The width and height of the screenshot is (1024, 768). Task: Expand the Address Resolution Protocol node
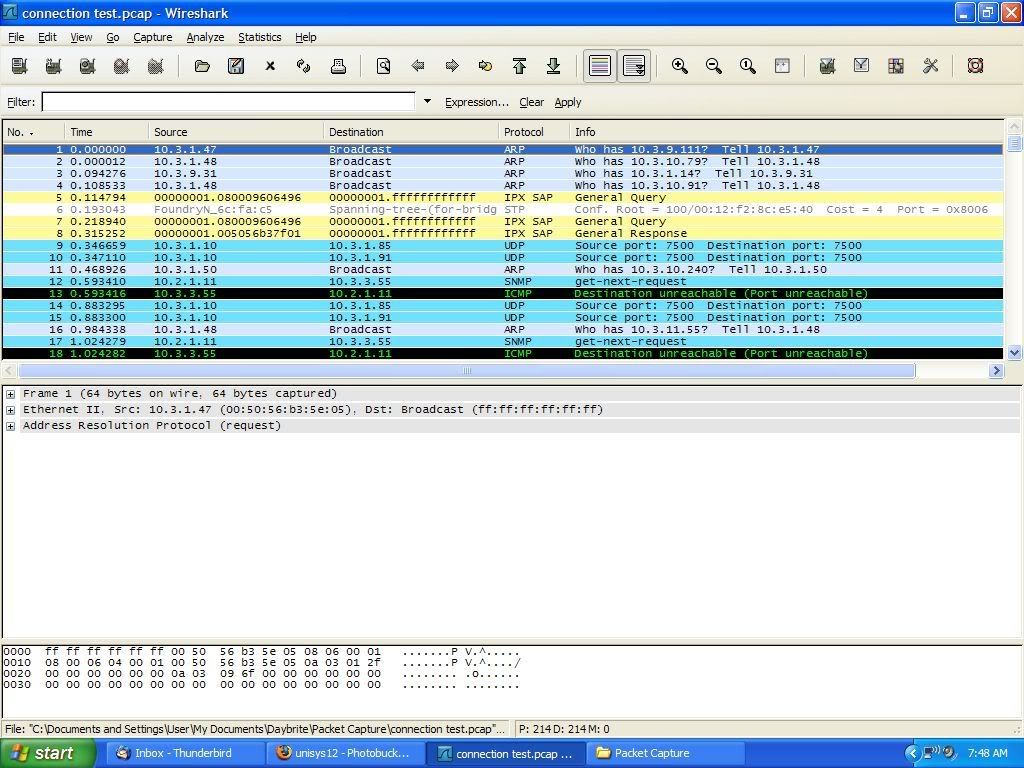[10, 426]
